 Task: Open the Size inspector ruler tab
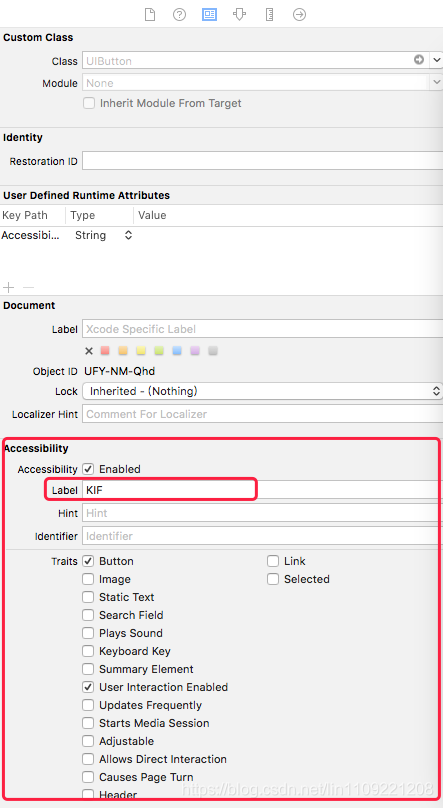click(x=269, y=14)
